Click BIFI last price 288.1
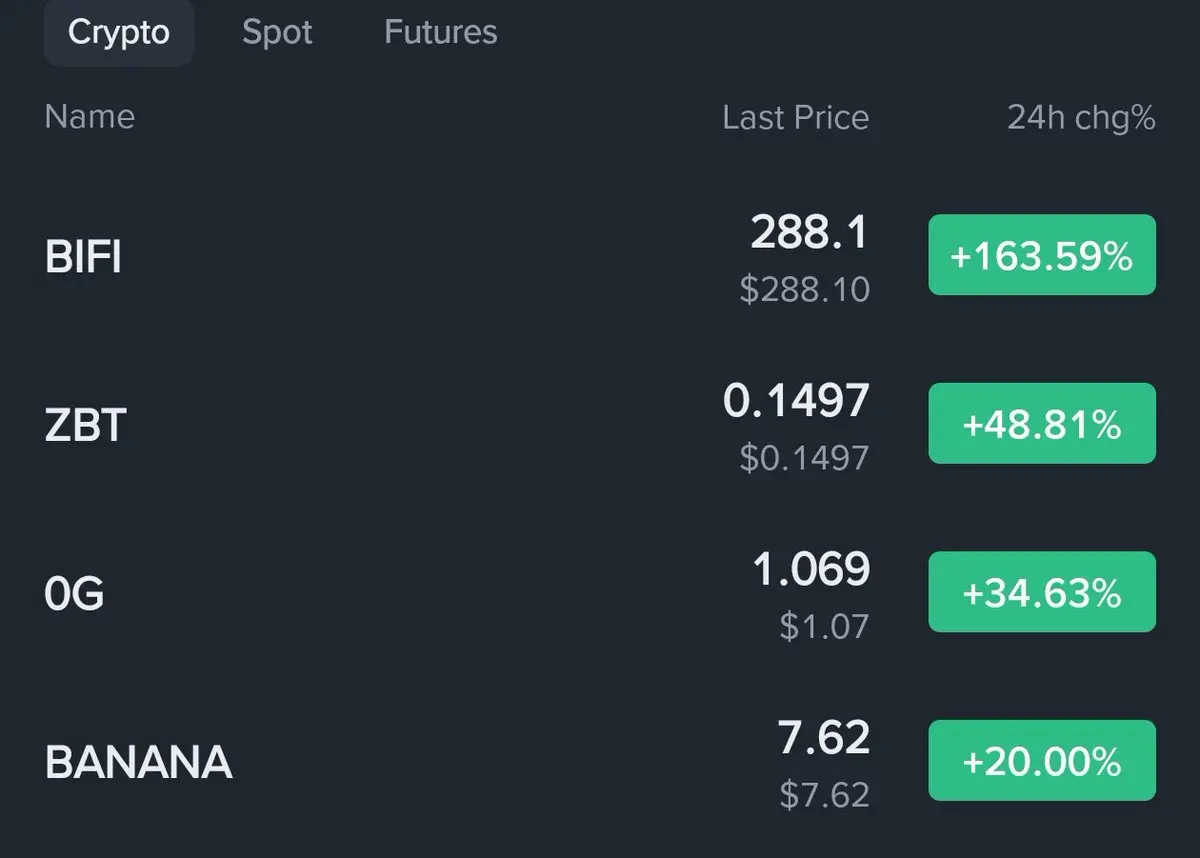The height and width of the screenshot is (858, 1200). 809,232
